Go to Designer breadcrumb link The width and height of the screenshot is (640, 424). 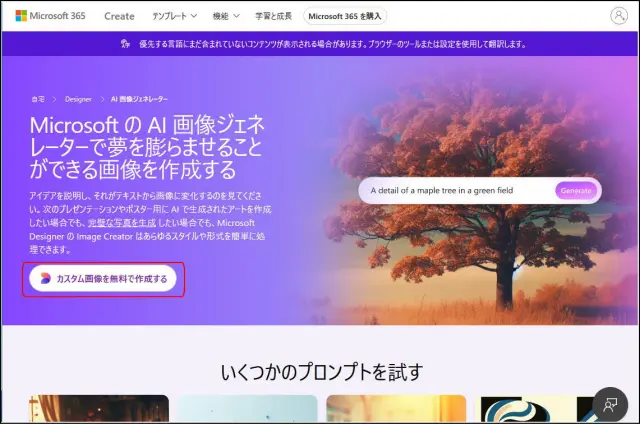point(78,99)
